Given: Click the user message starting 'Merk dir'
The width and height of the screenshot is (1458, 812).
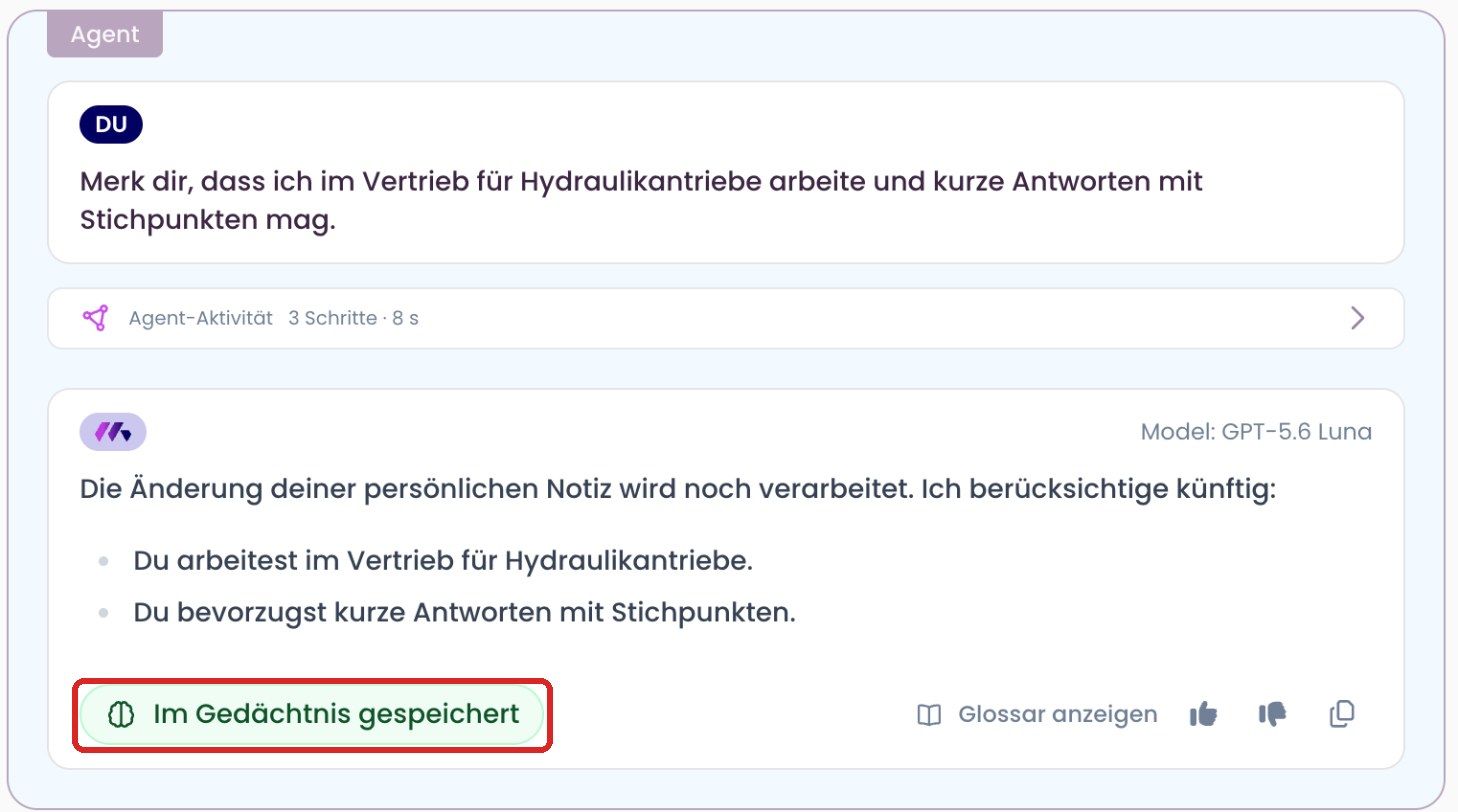Looking at the screenshot, I should coord(641,201).
